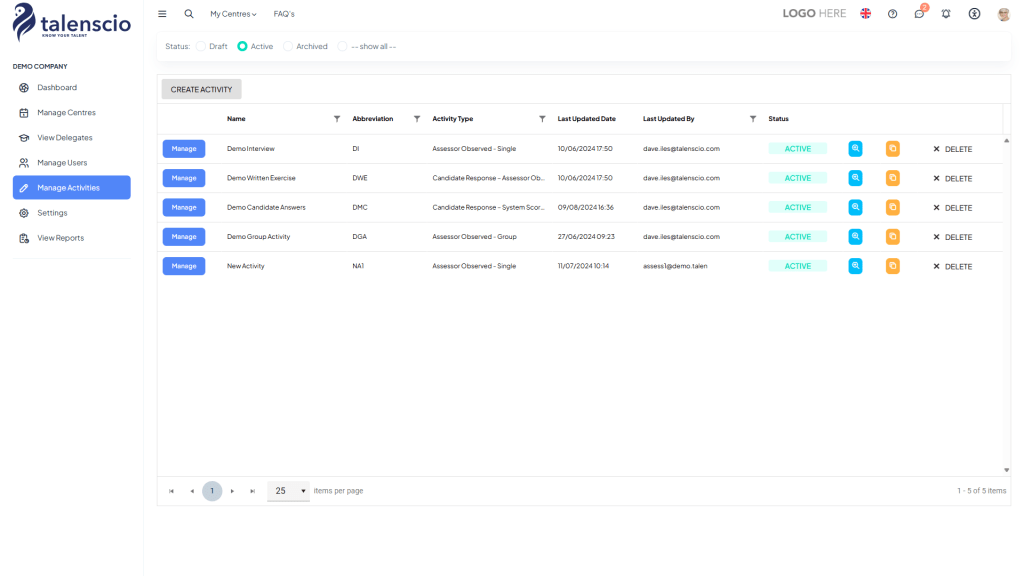Open Manage Activities in the sidebar
1024x576 pixels.
[x=72, y=187]
